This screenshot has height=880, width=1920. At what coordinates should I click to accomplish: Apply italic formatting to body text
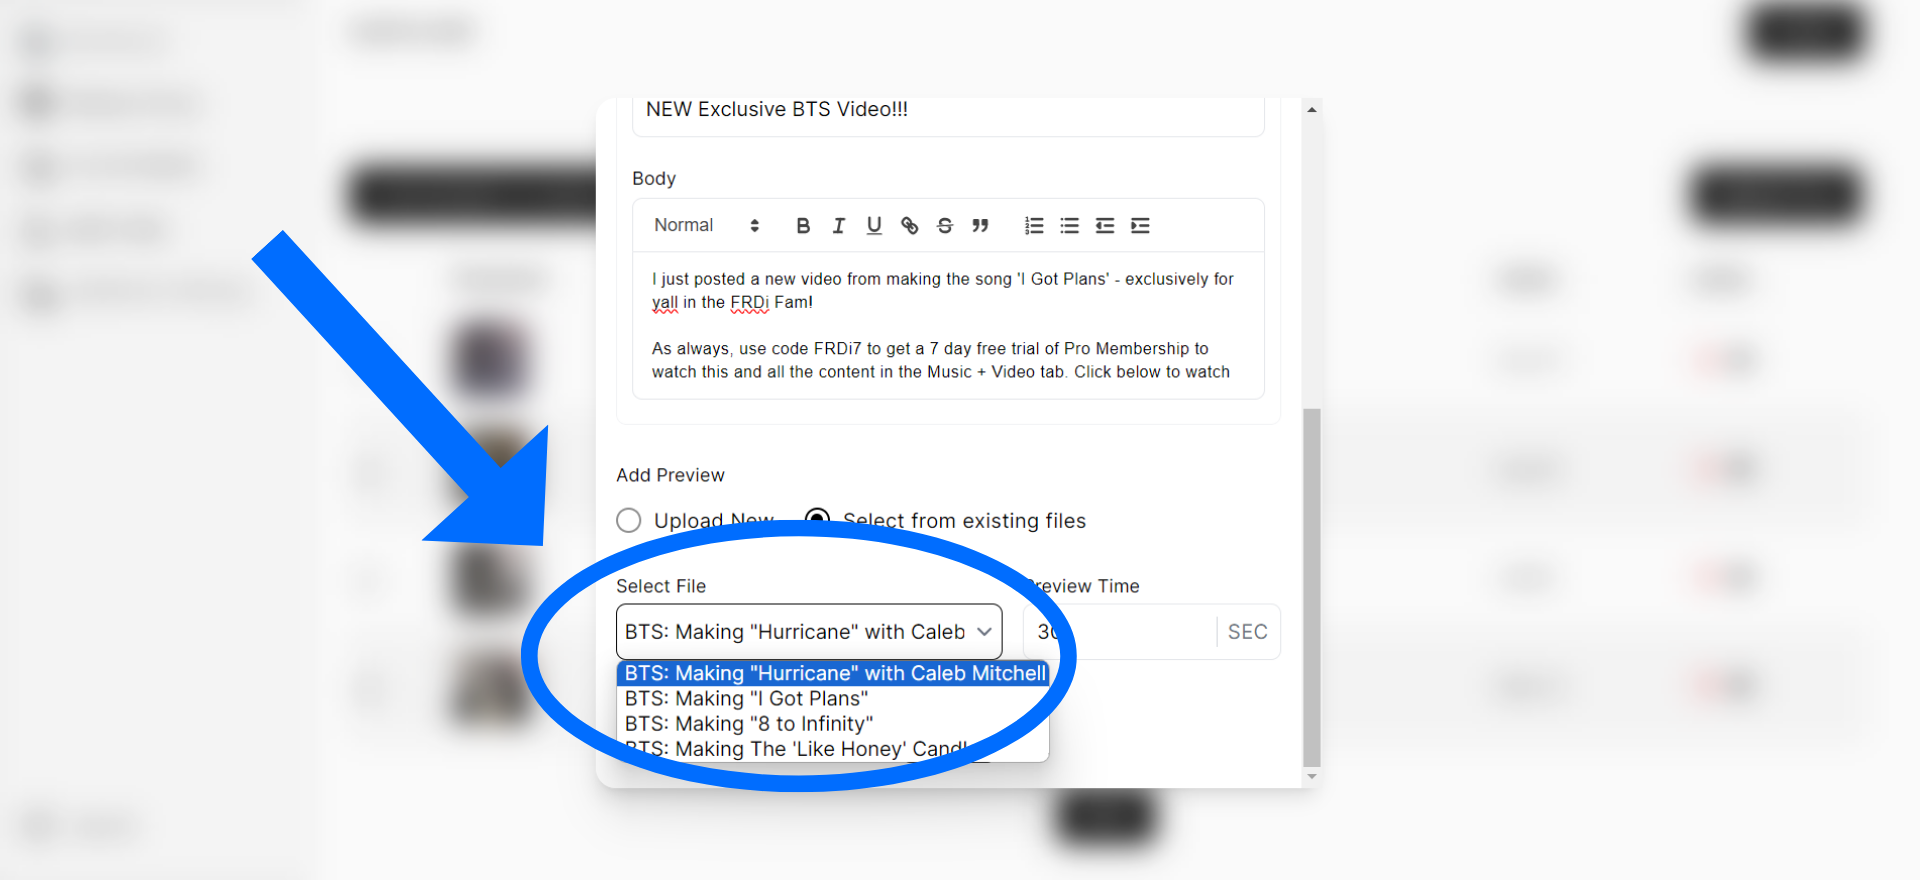839,226
